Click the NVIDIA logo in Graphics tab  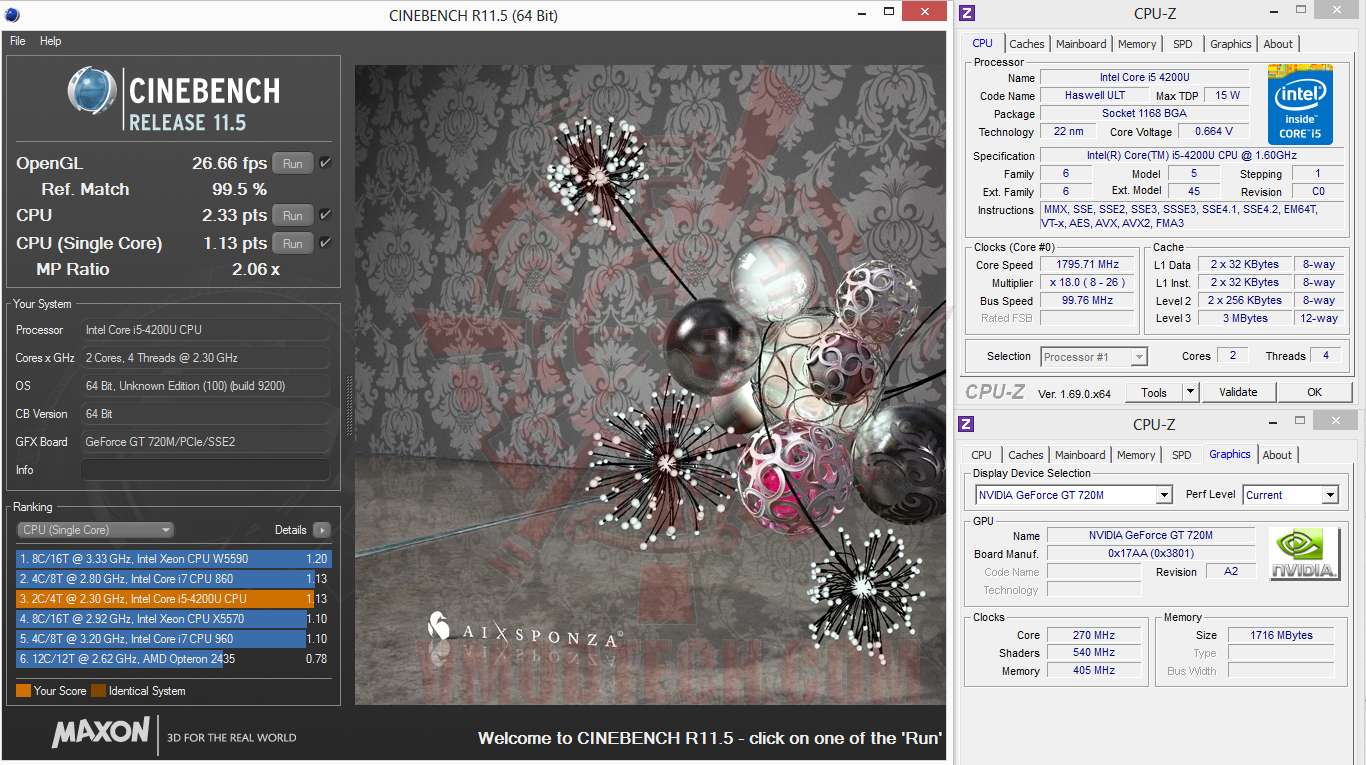pos(1304,554)
